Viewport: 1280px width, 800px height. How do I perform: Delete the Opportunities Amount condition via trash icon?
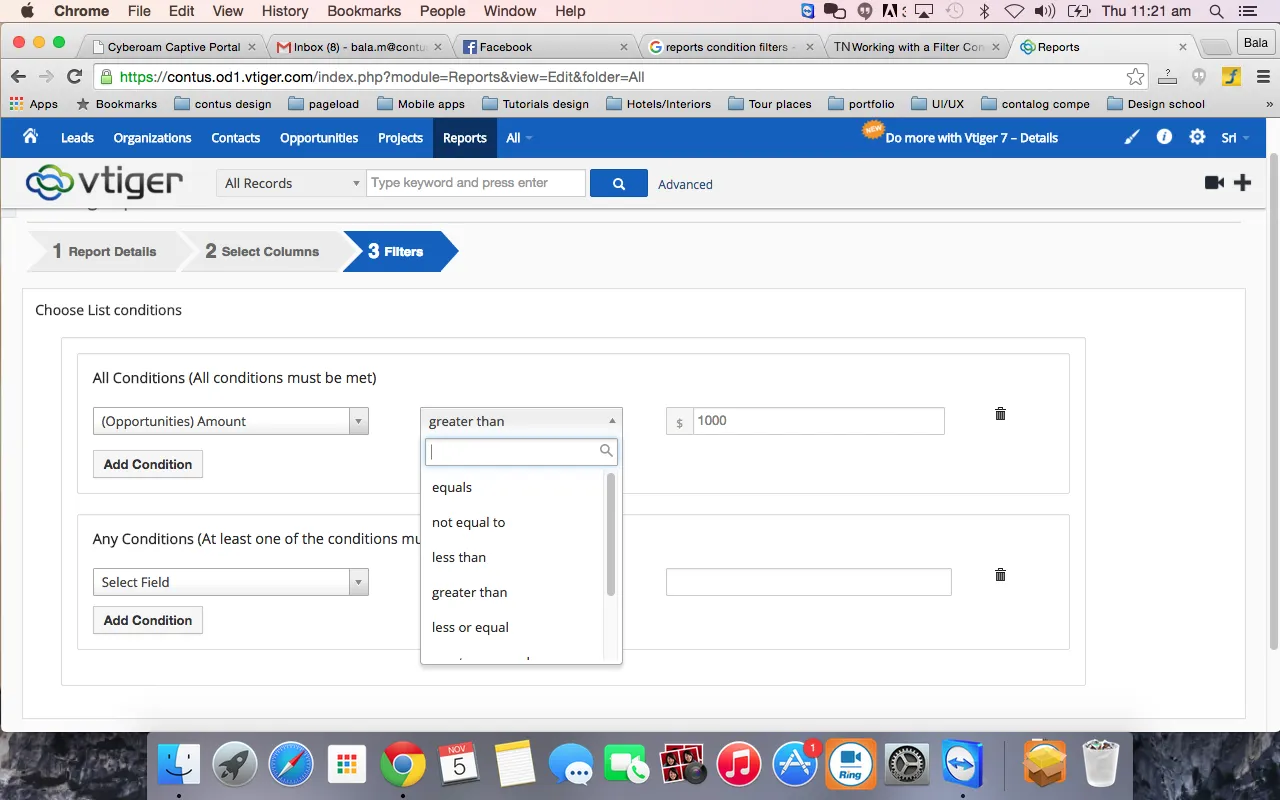click(1000, 414)
